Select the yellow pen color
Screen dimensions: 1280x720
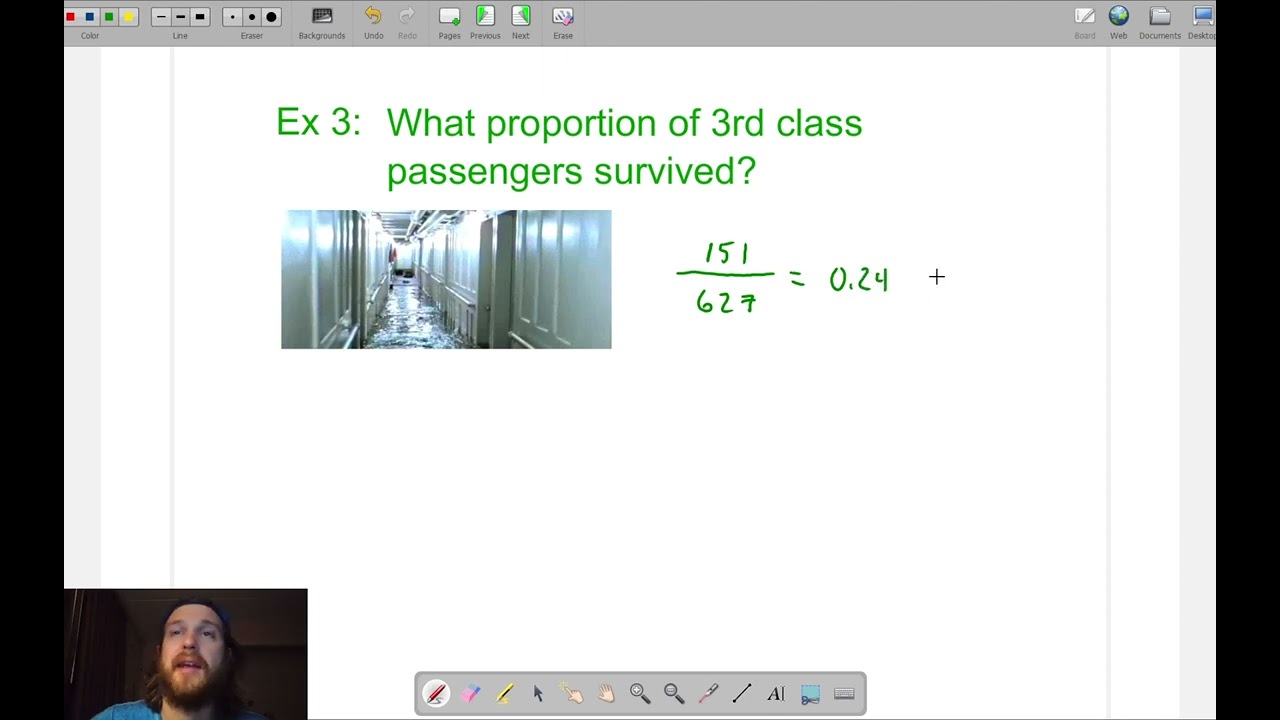coord(128,17)
